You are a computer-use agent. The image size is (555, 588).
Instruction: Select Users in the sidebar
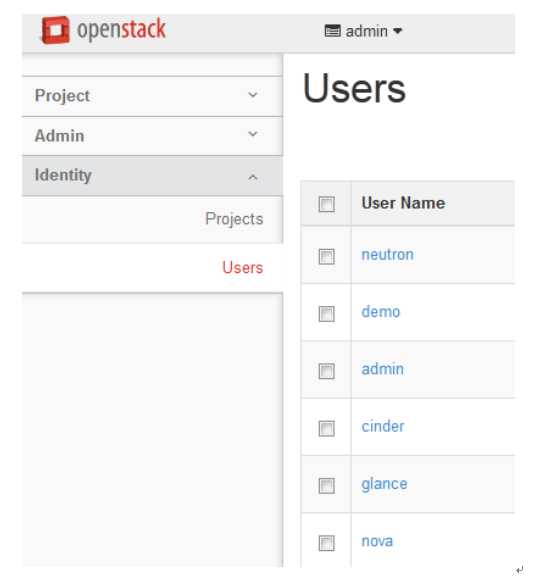coord(243,267)
